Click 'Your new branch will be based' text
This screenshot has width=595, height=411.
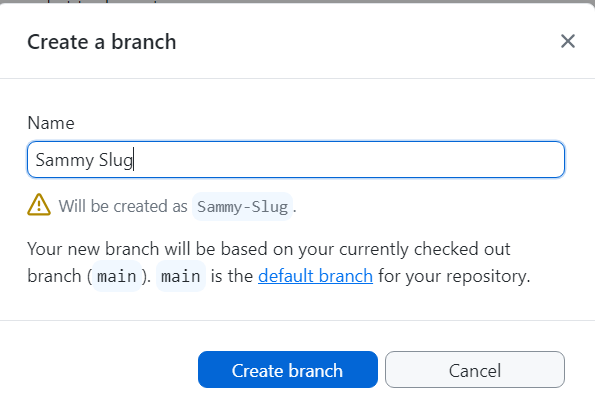[x=147, y=249]
